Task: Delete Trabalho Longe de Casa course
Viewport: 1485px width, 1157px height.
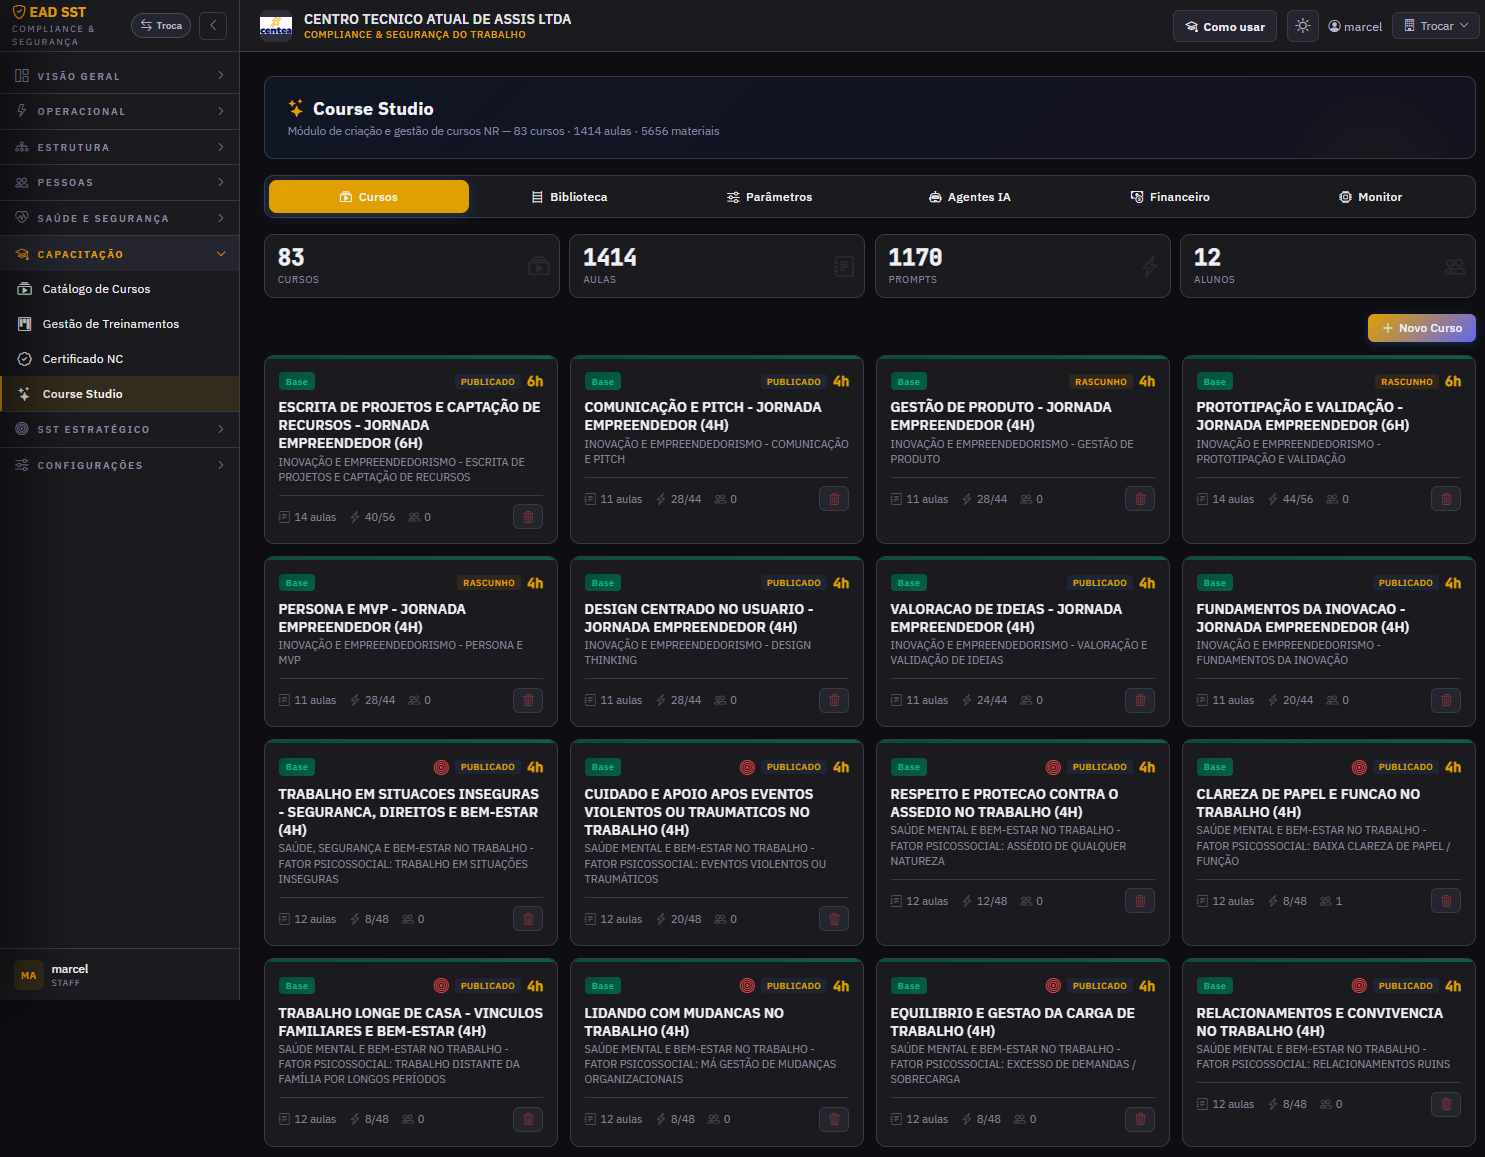Action: click(528, 1119)
